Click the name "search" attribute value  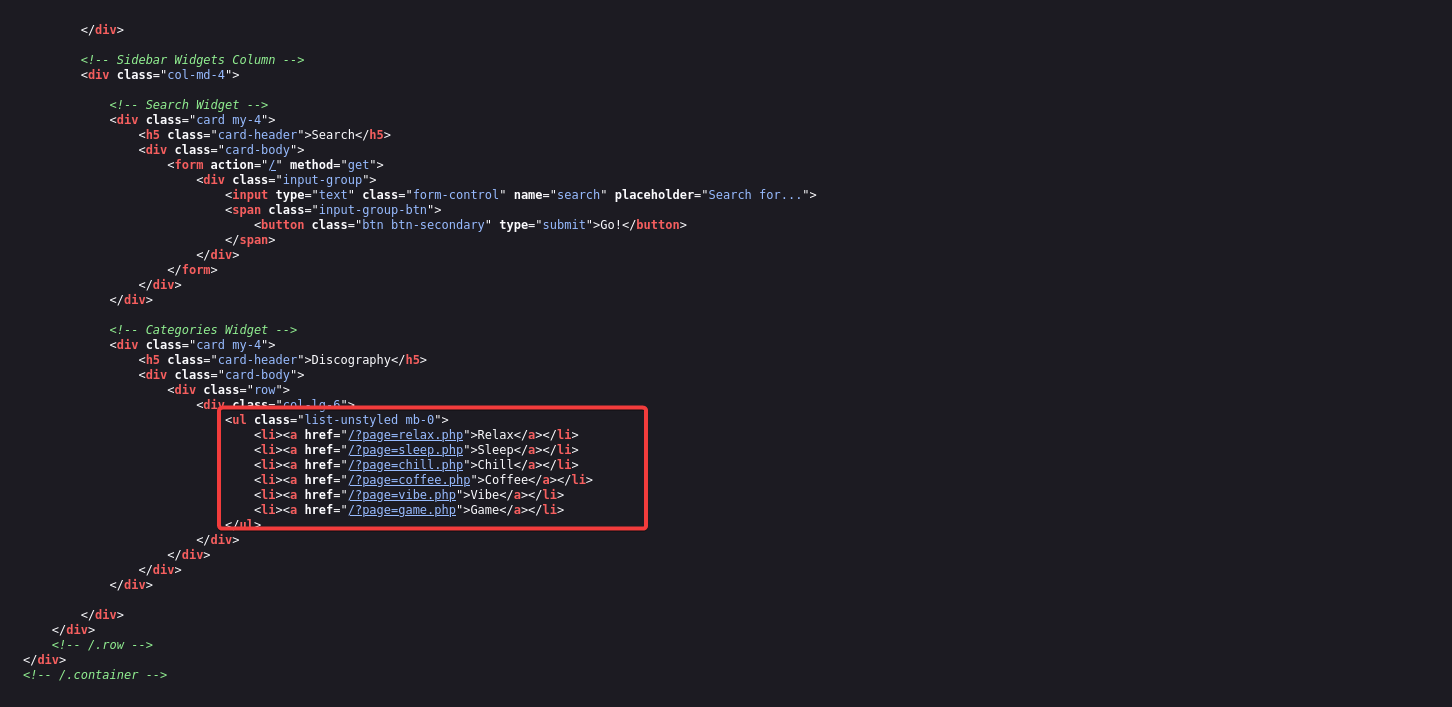click(x=578, y=195)
